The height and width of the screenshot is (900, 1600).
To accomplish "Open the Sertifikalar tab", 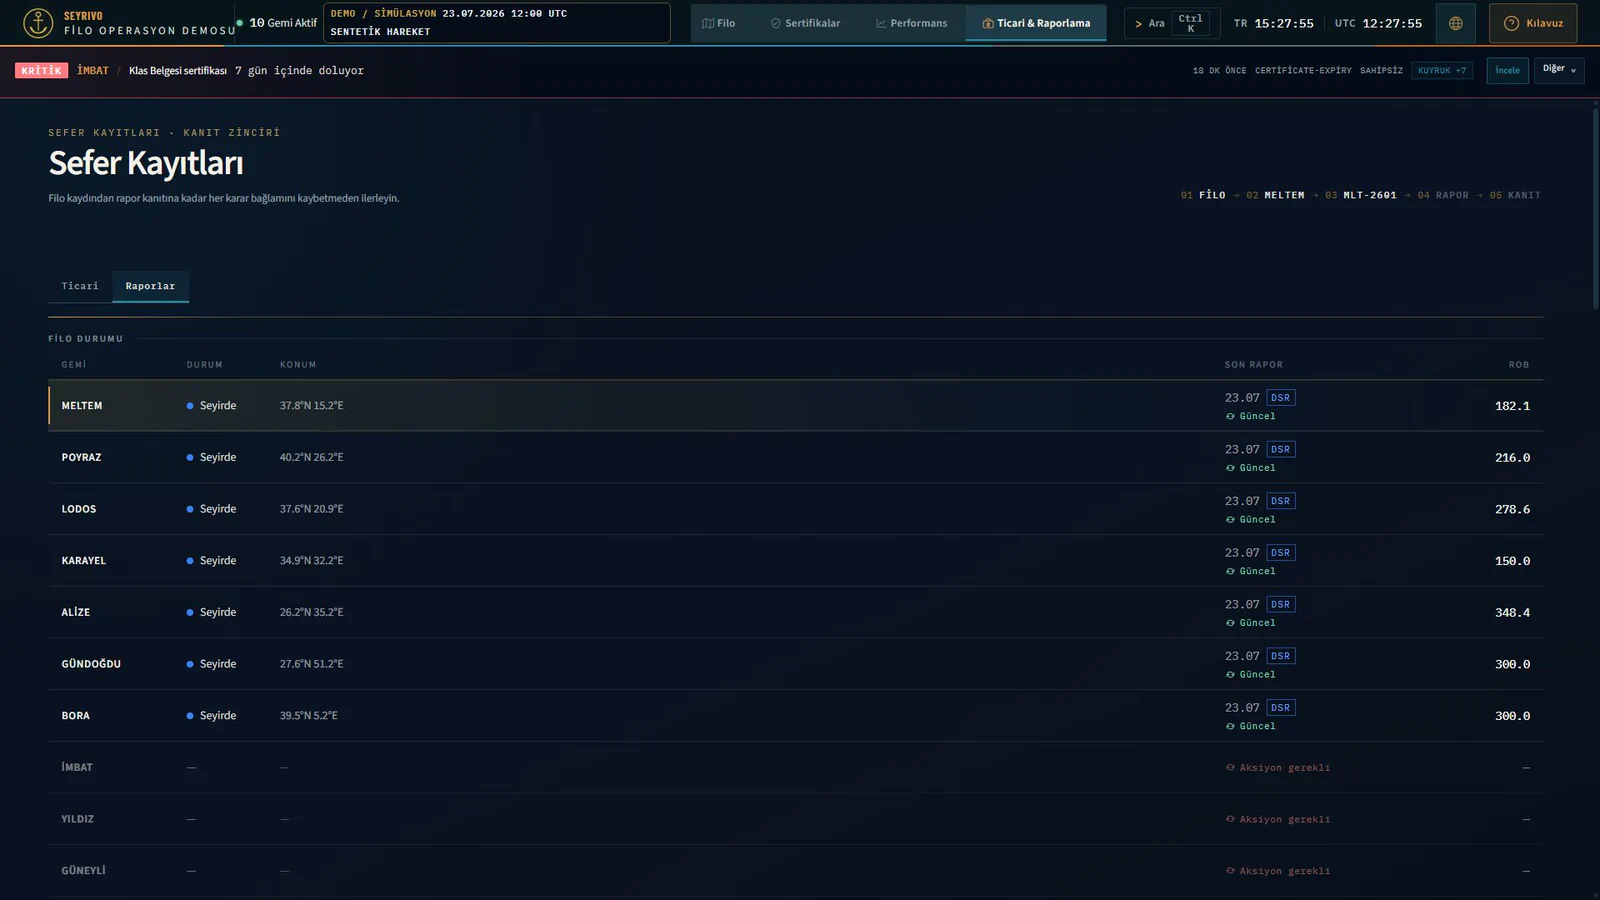I will coord(805,23).
